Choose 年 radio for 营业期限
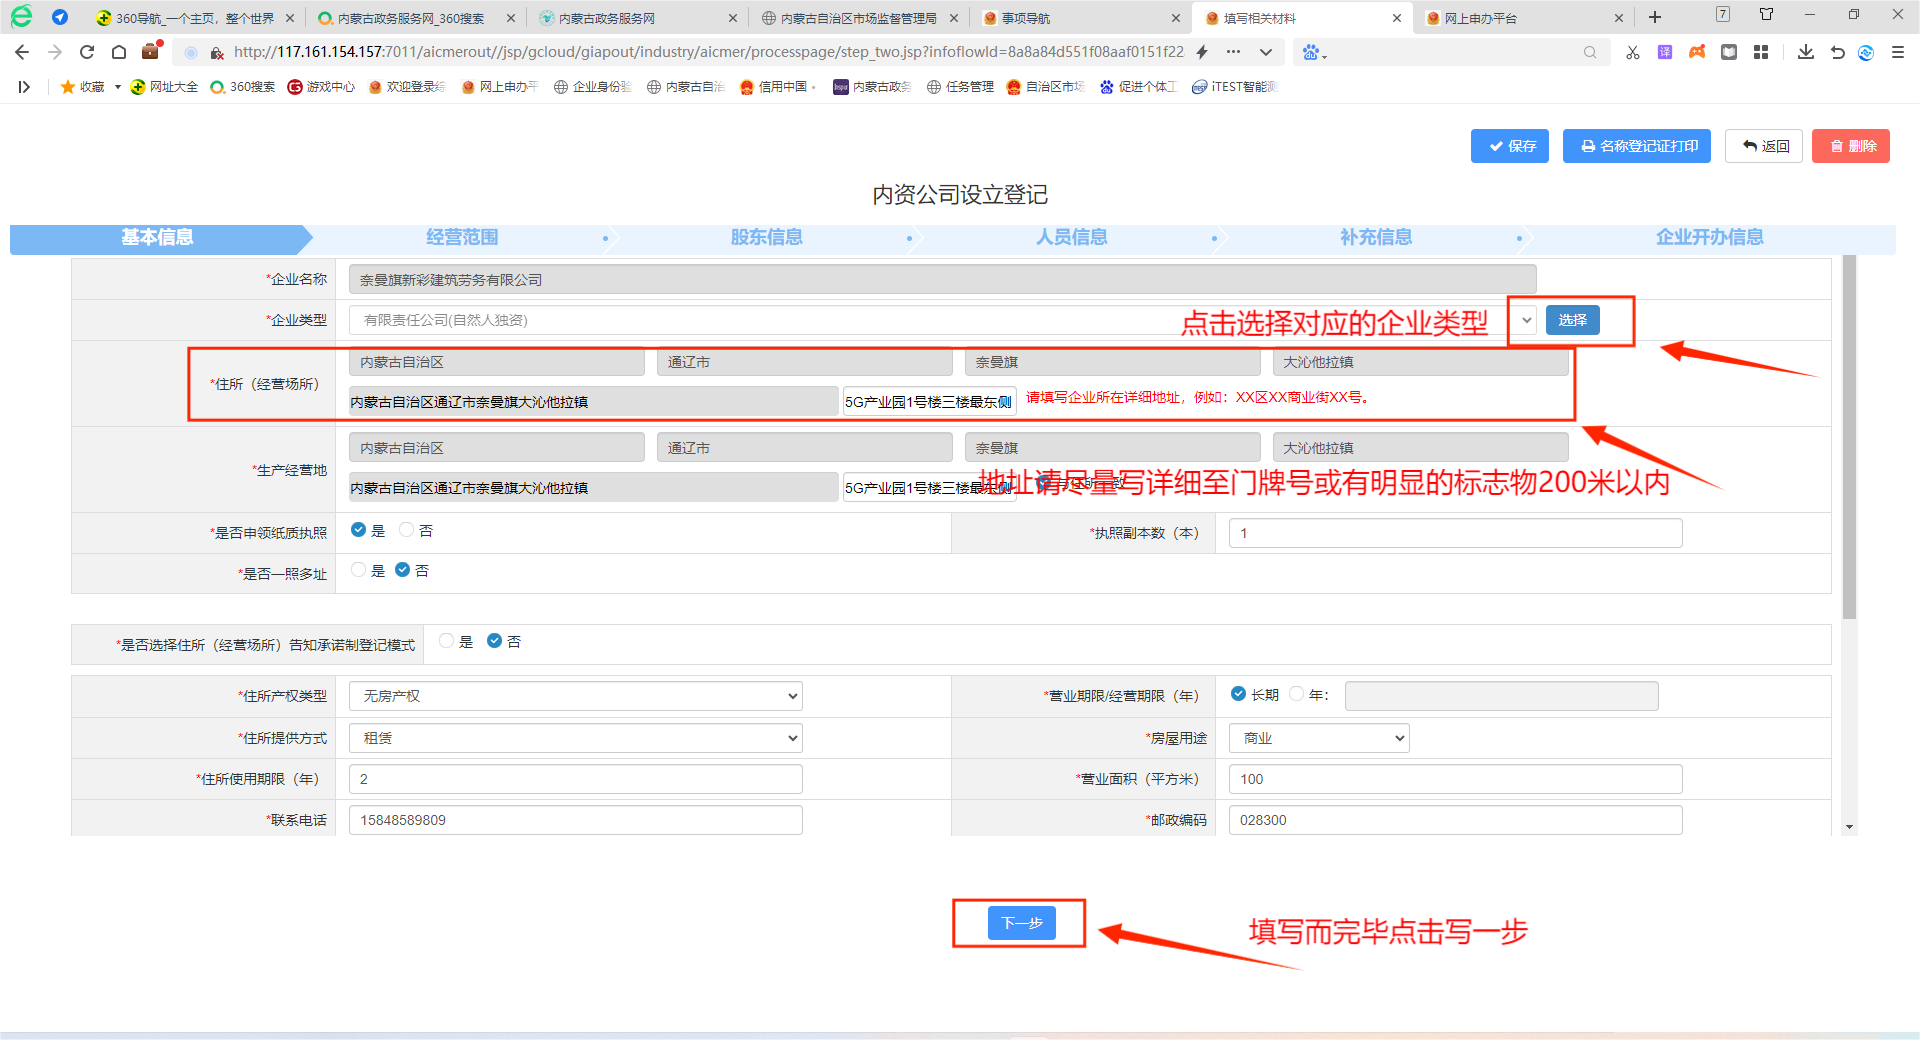The width and height of the screenshot is (1920, 1040). tap(1297, 694)
